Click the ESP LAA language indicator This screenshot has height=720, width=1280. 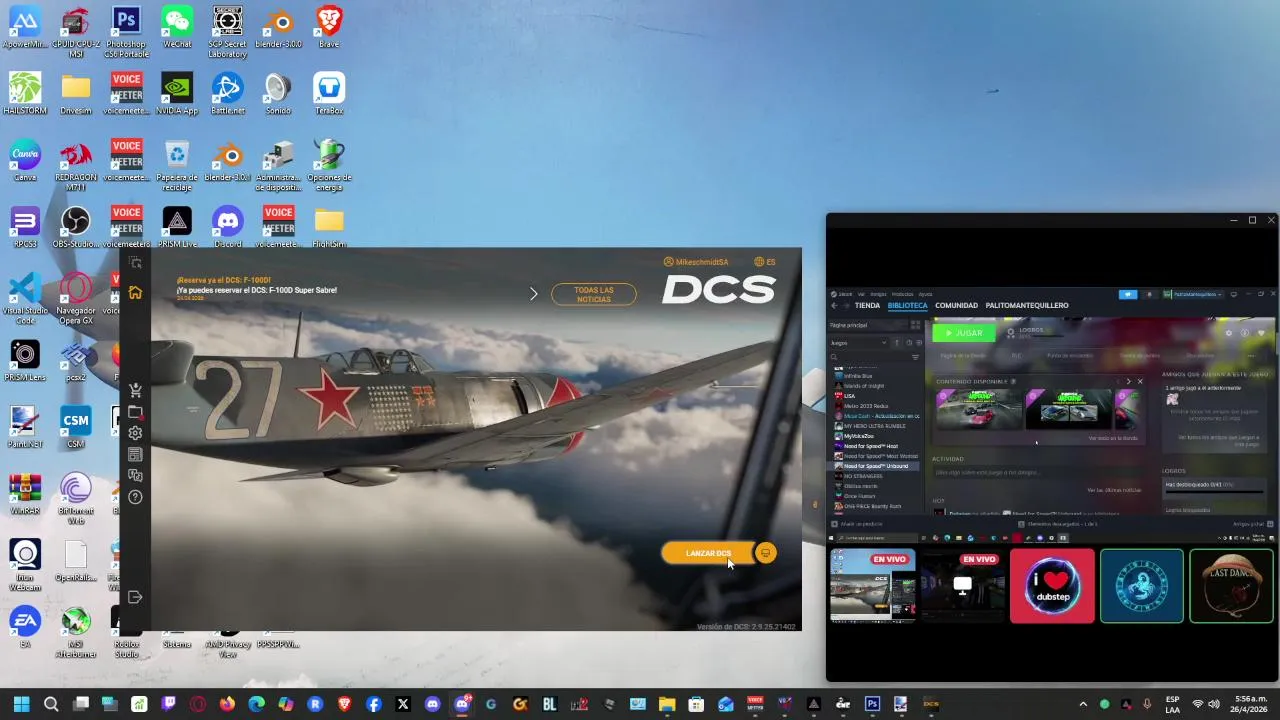[1172, 704]
